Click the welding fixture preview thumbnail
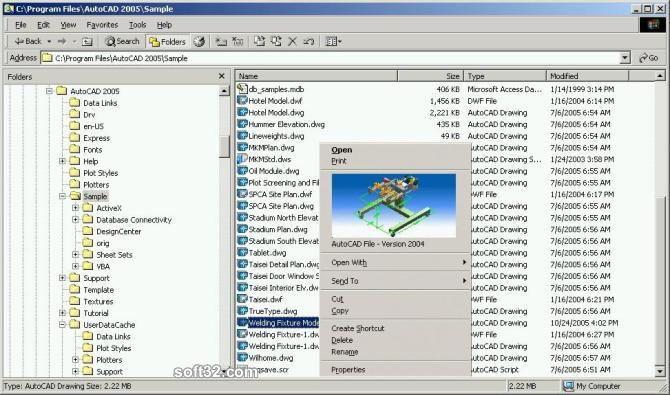Image resolution: width=670 pixels, height=395 pixels. click(394, 205)
